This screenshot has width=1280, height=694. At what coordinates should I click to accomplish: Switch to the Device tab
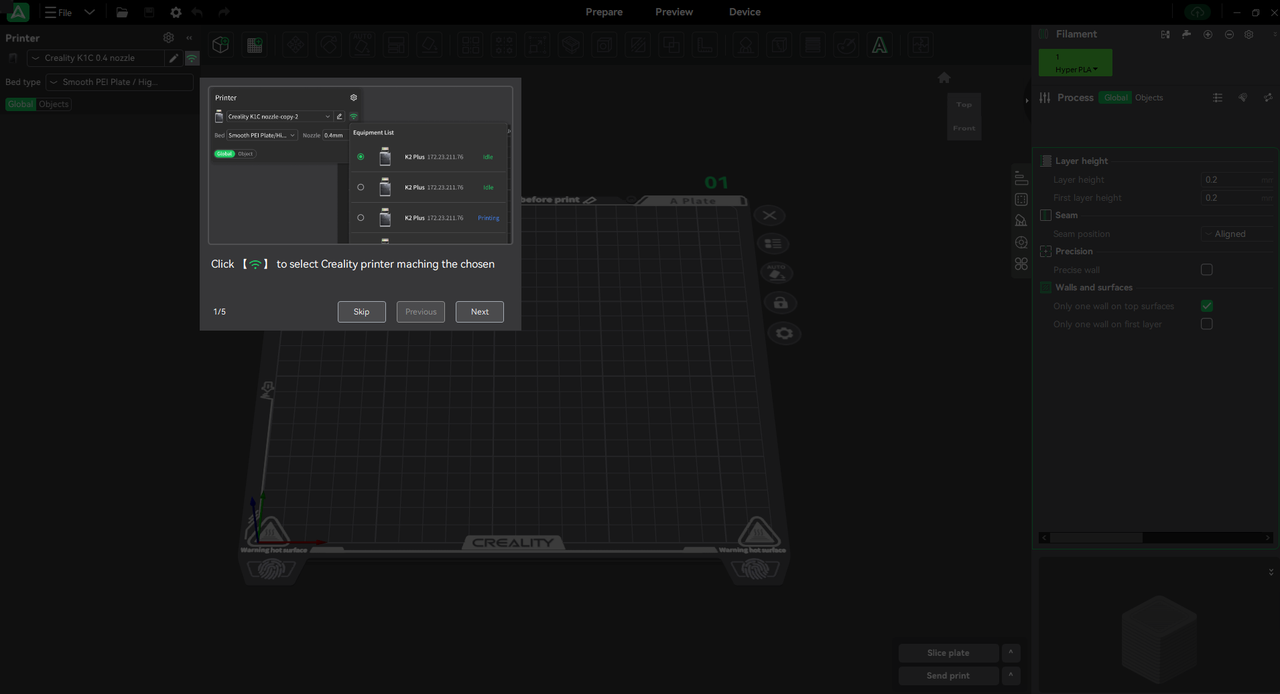pos(745,12)
